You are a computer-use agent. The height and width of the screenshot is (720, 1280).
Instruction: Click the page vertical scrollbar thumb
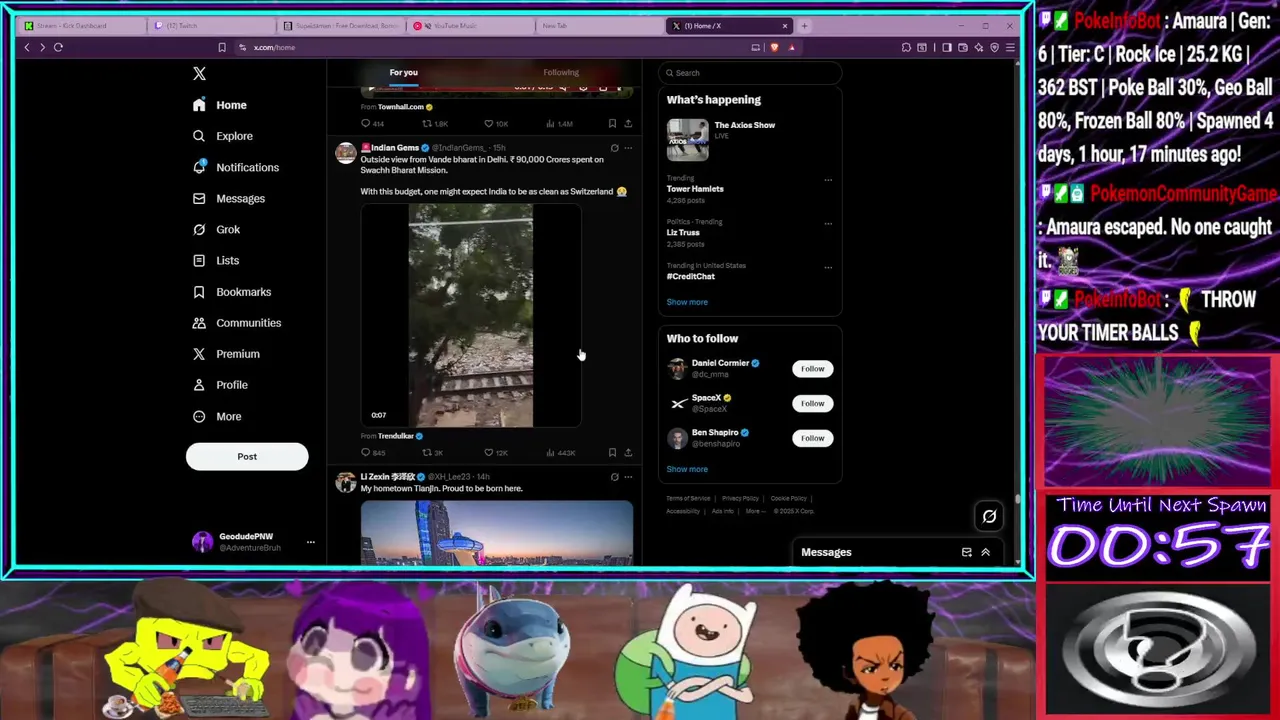[1018, 498]
